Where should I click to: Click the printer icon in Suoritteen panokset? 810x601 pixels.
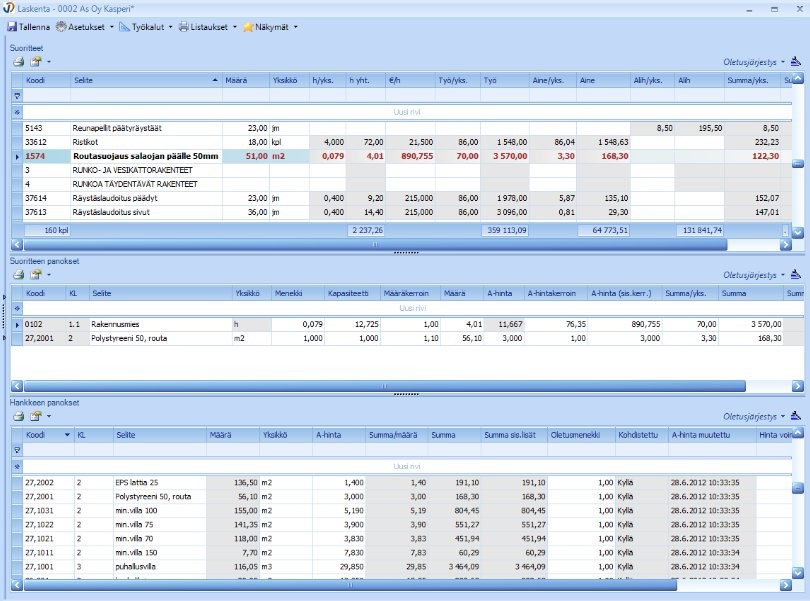pos(19,274)
